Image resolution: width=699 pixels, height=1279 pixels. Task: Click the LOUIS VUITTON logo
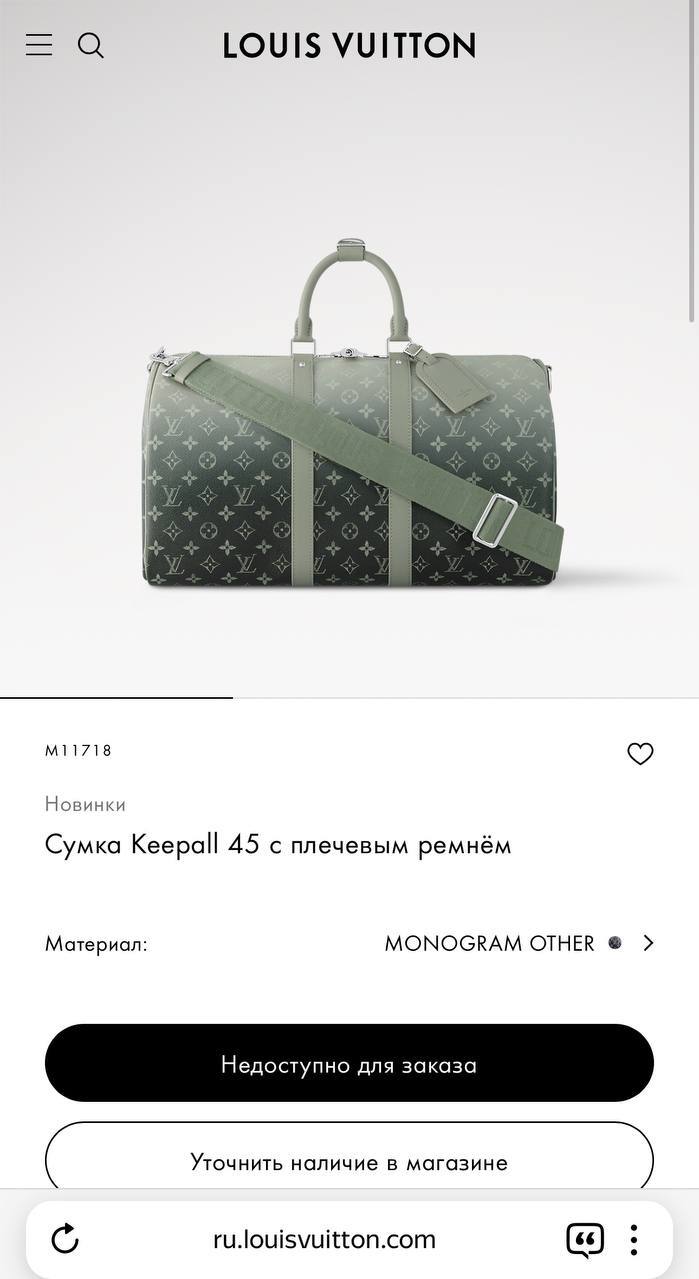tap(349, 45)
